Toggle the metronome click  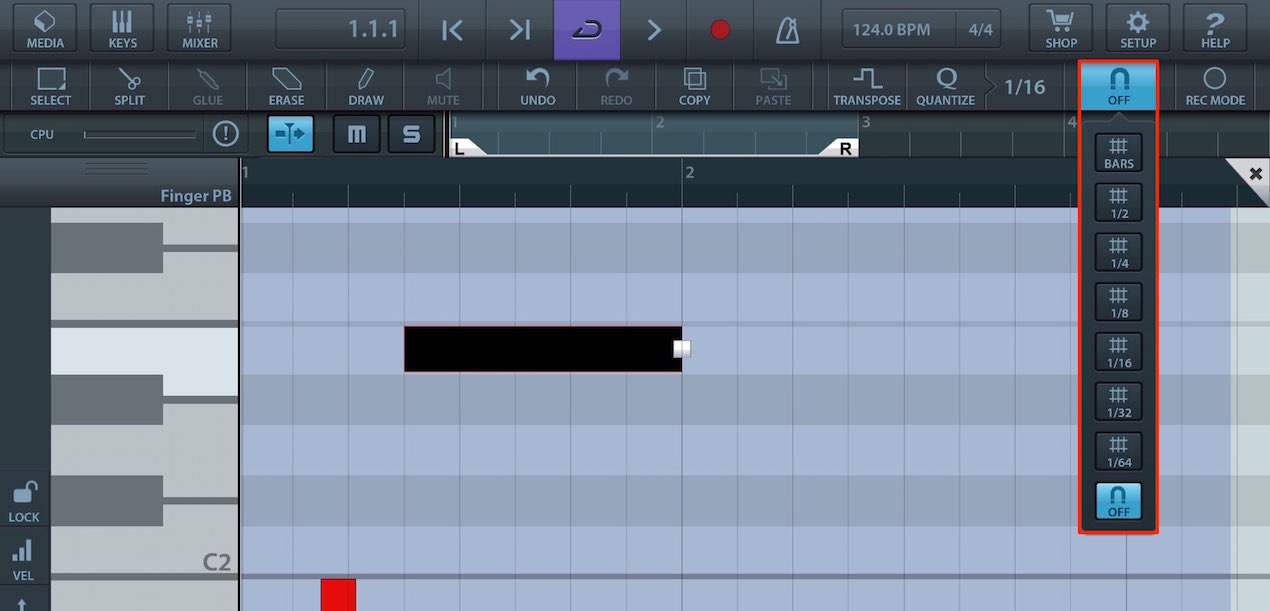pos(787,30)
